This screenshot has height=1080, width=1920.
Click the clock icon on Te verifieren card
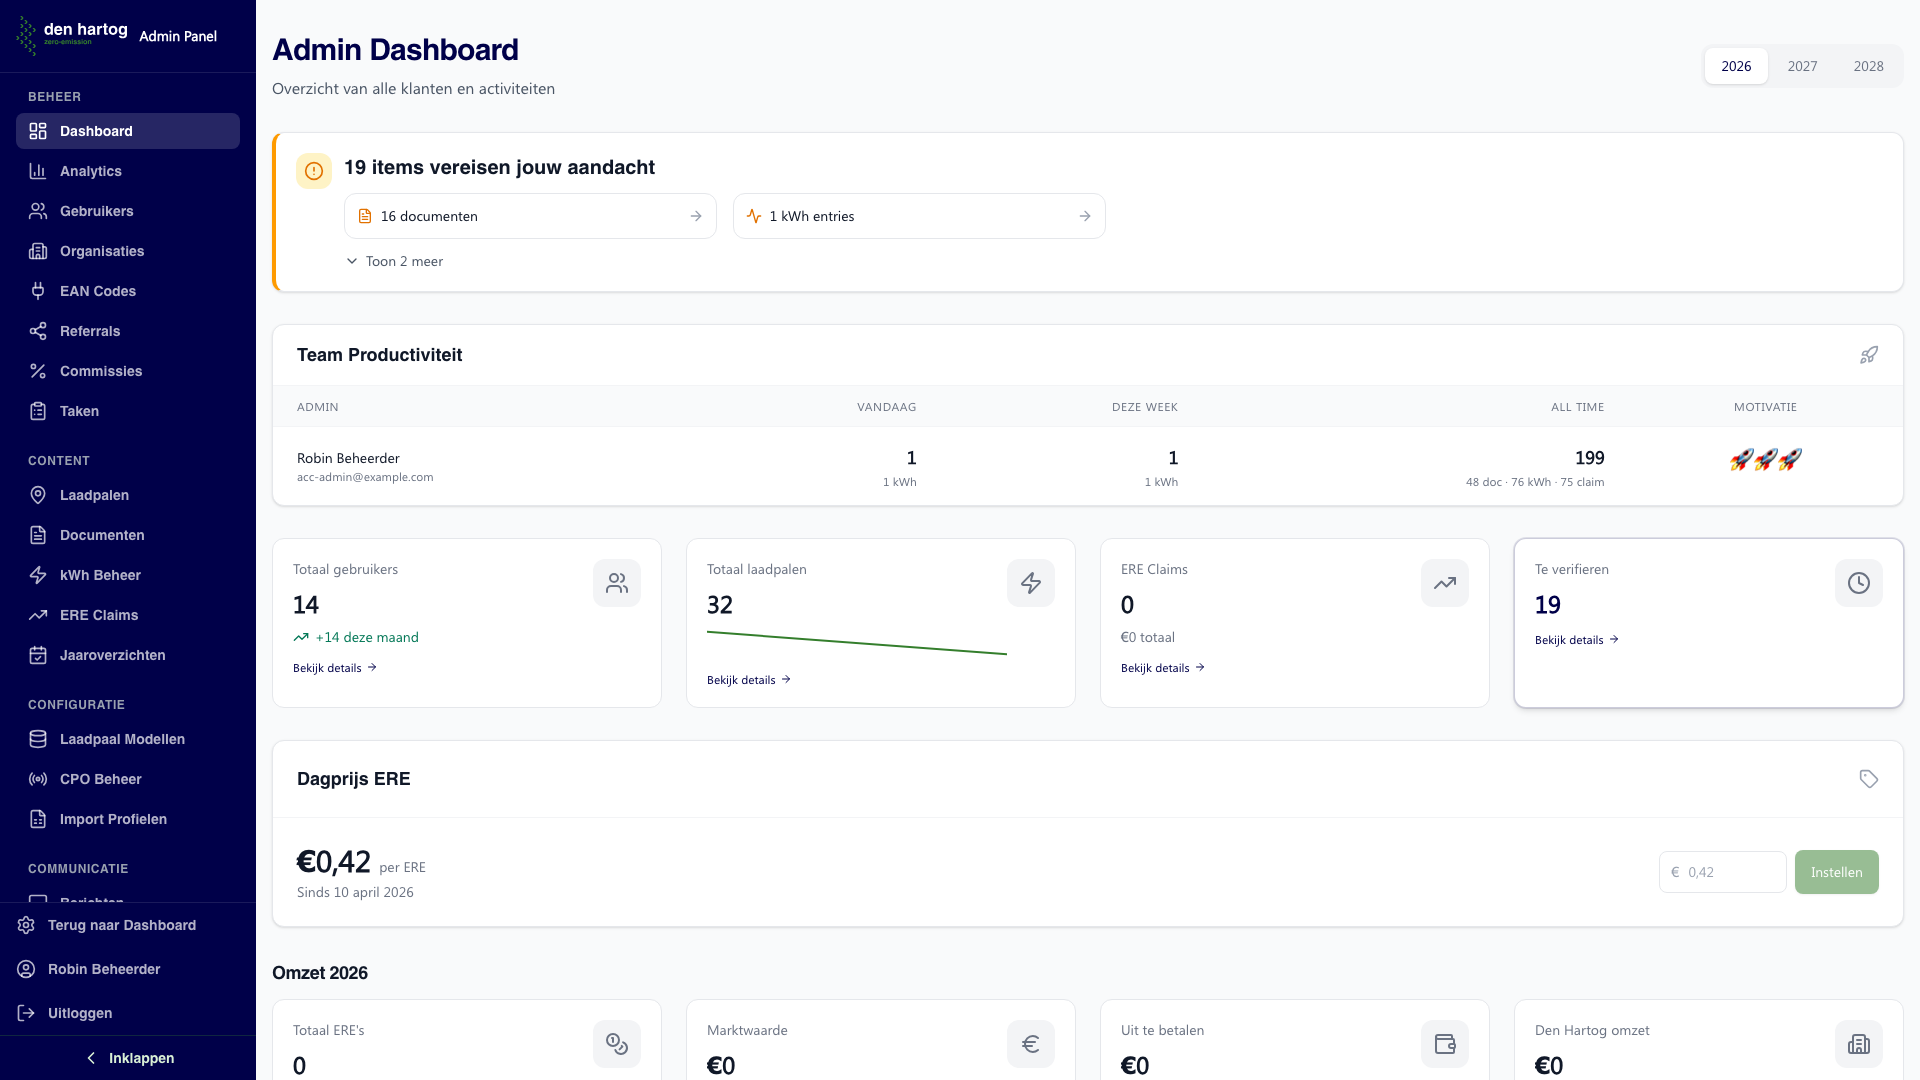point(1859,583)
